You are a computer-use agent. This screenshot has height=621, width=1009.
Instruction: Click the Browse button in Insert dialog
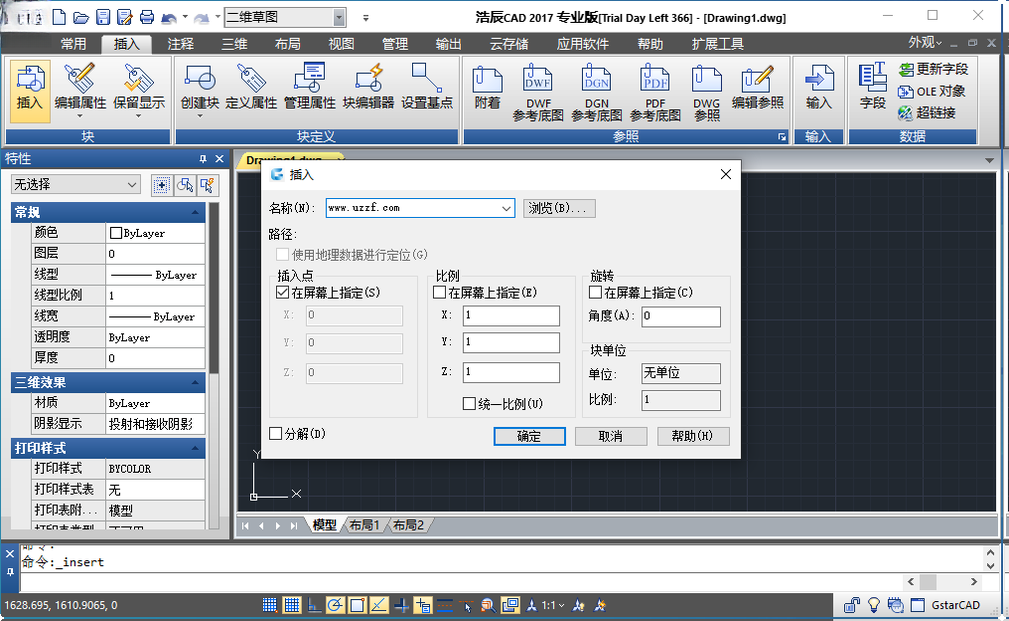tap(559, 208)
